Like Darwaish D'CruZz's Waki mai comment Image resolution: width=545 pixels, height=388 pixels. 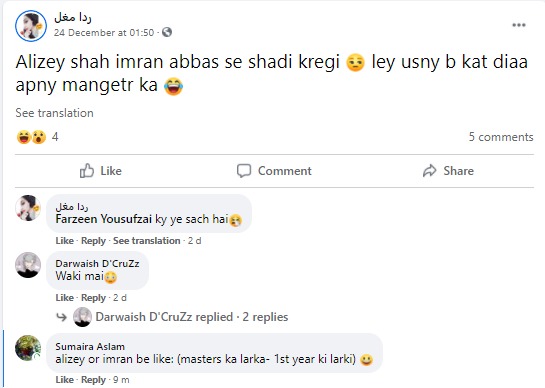click(65, 298)
